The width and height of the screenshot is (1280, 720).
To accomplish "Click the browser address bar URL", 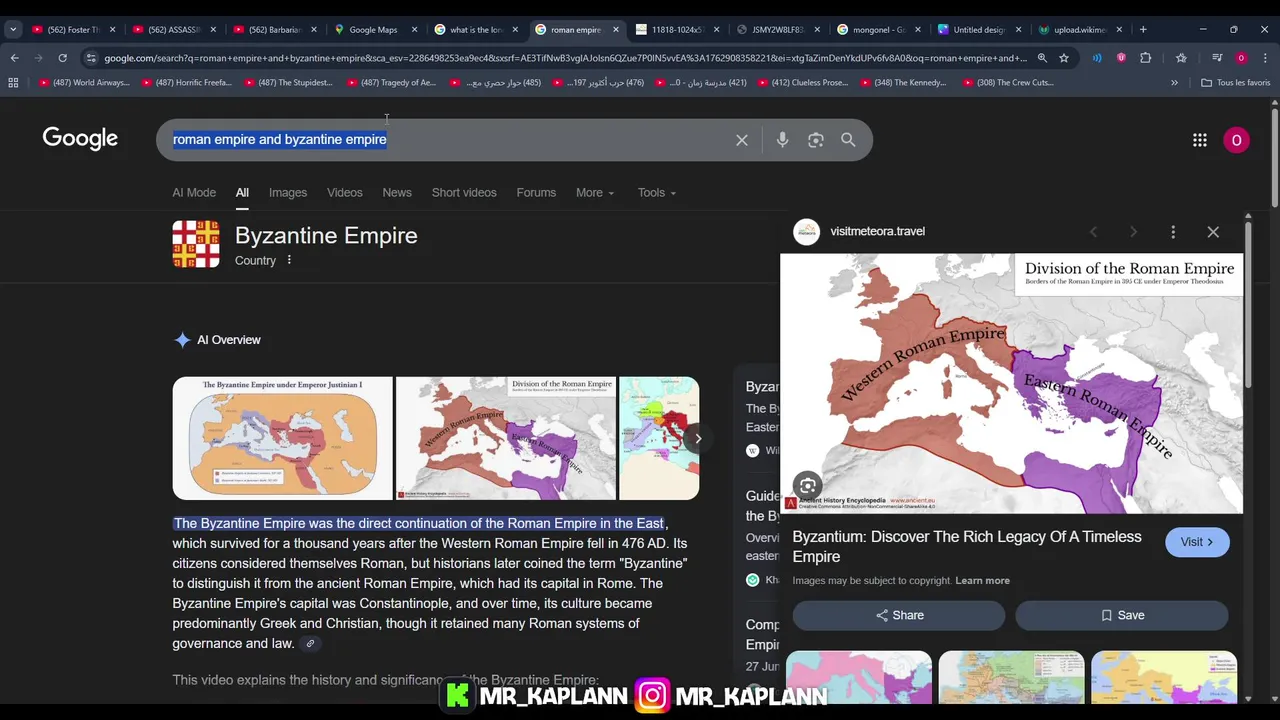I will tap(565, 58).
